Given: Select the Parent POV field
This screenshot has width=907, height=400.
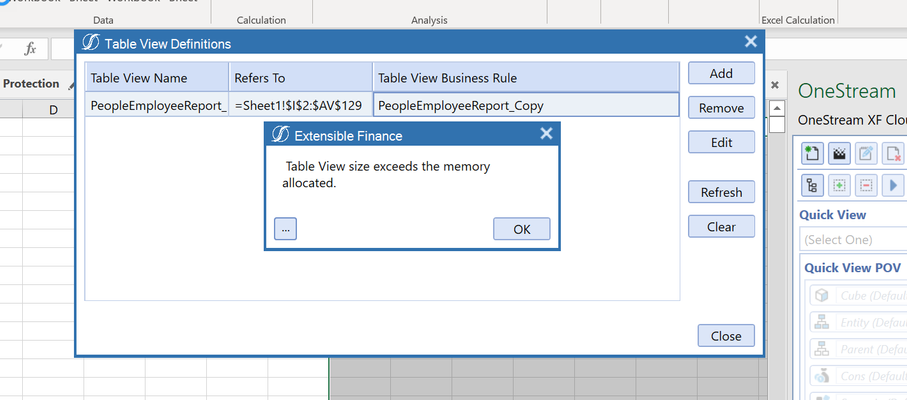Looking at the screenshot, I should click(856, 349).
